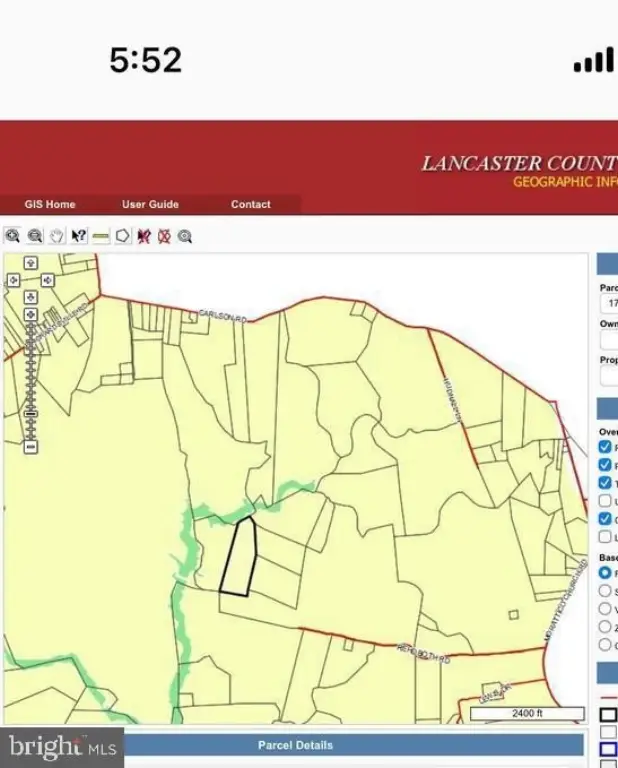Viewport: 618px width, 768px height.
Task: Click the zoom level slider handle
Action: pyautogui.click(x=30, y=412)
